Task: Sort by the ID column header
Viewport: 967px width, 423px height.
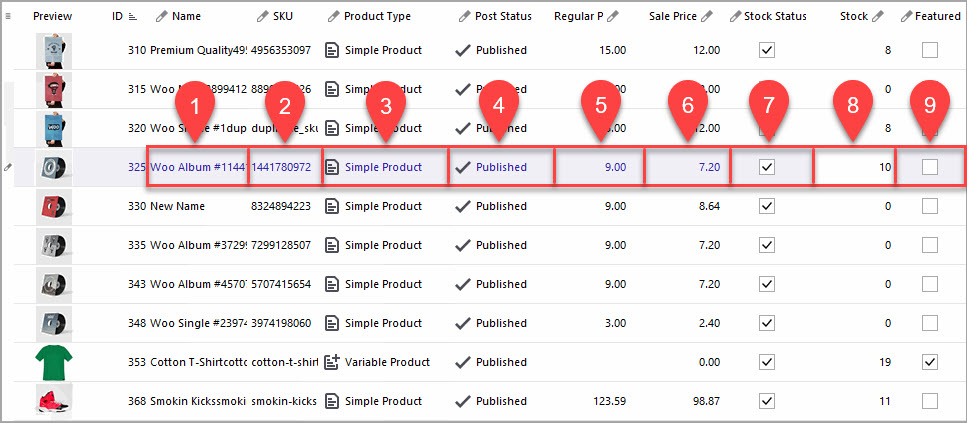Action: point(118,16)
